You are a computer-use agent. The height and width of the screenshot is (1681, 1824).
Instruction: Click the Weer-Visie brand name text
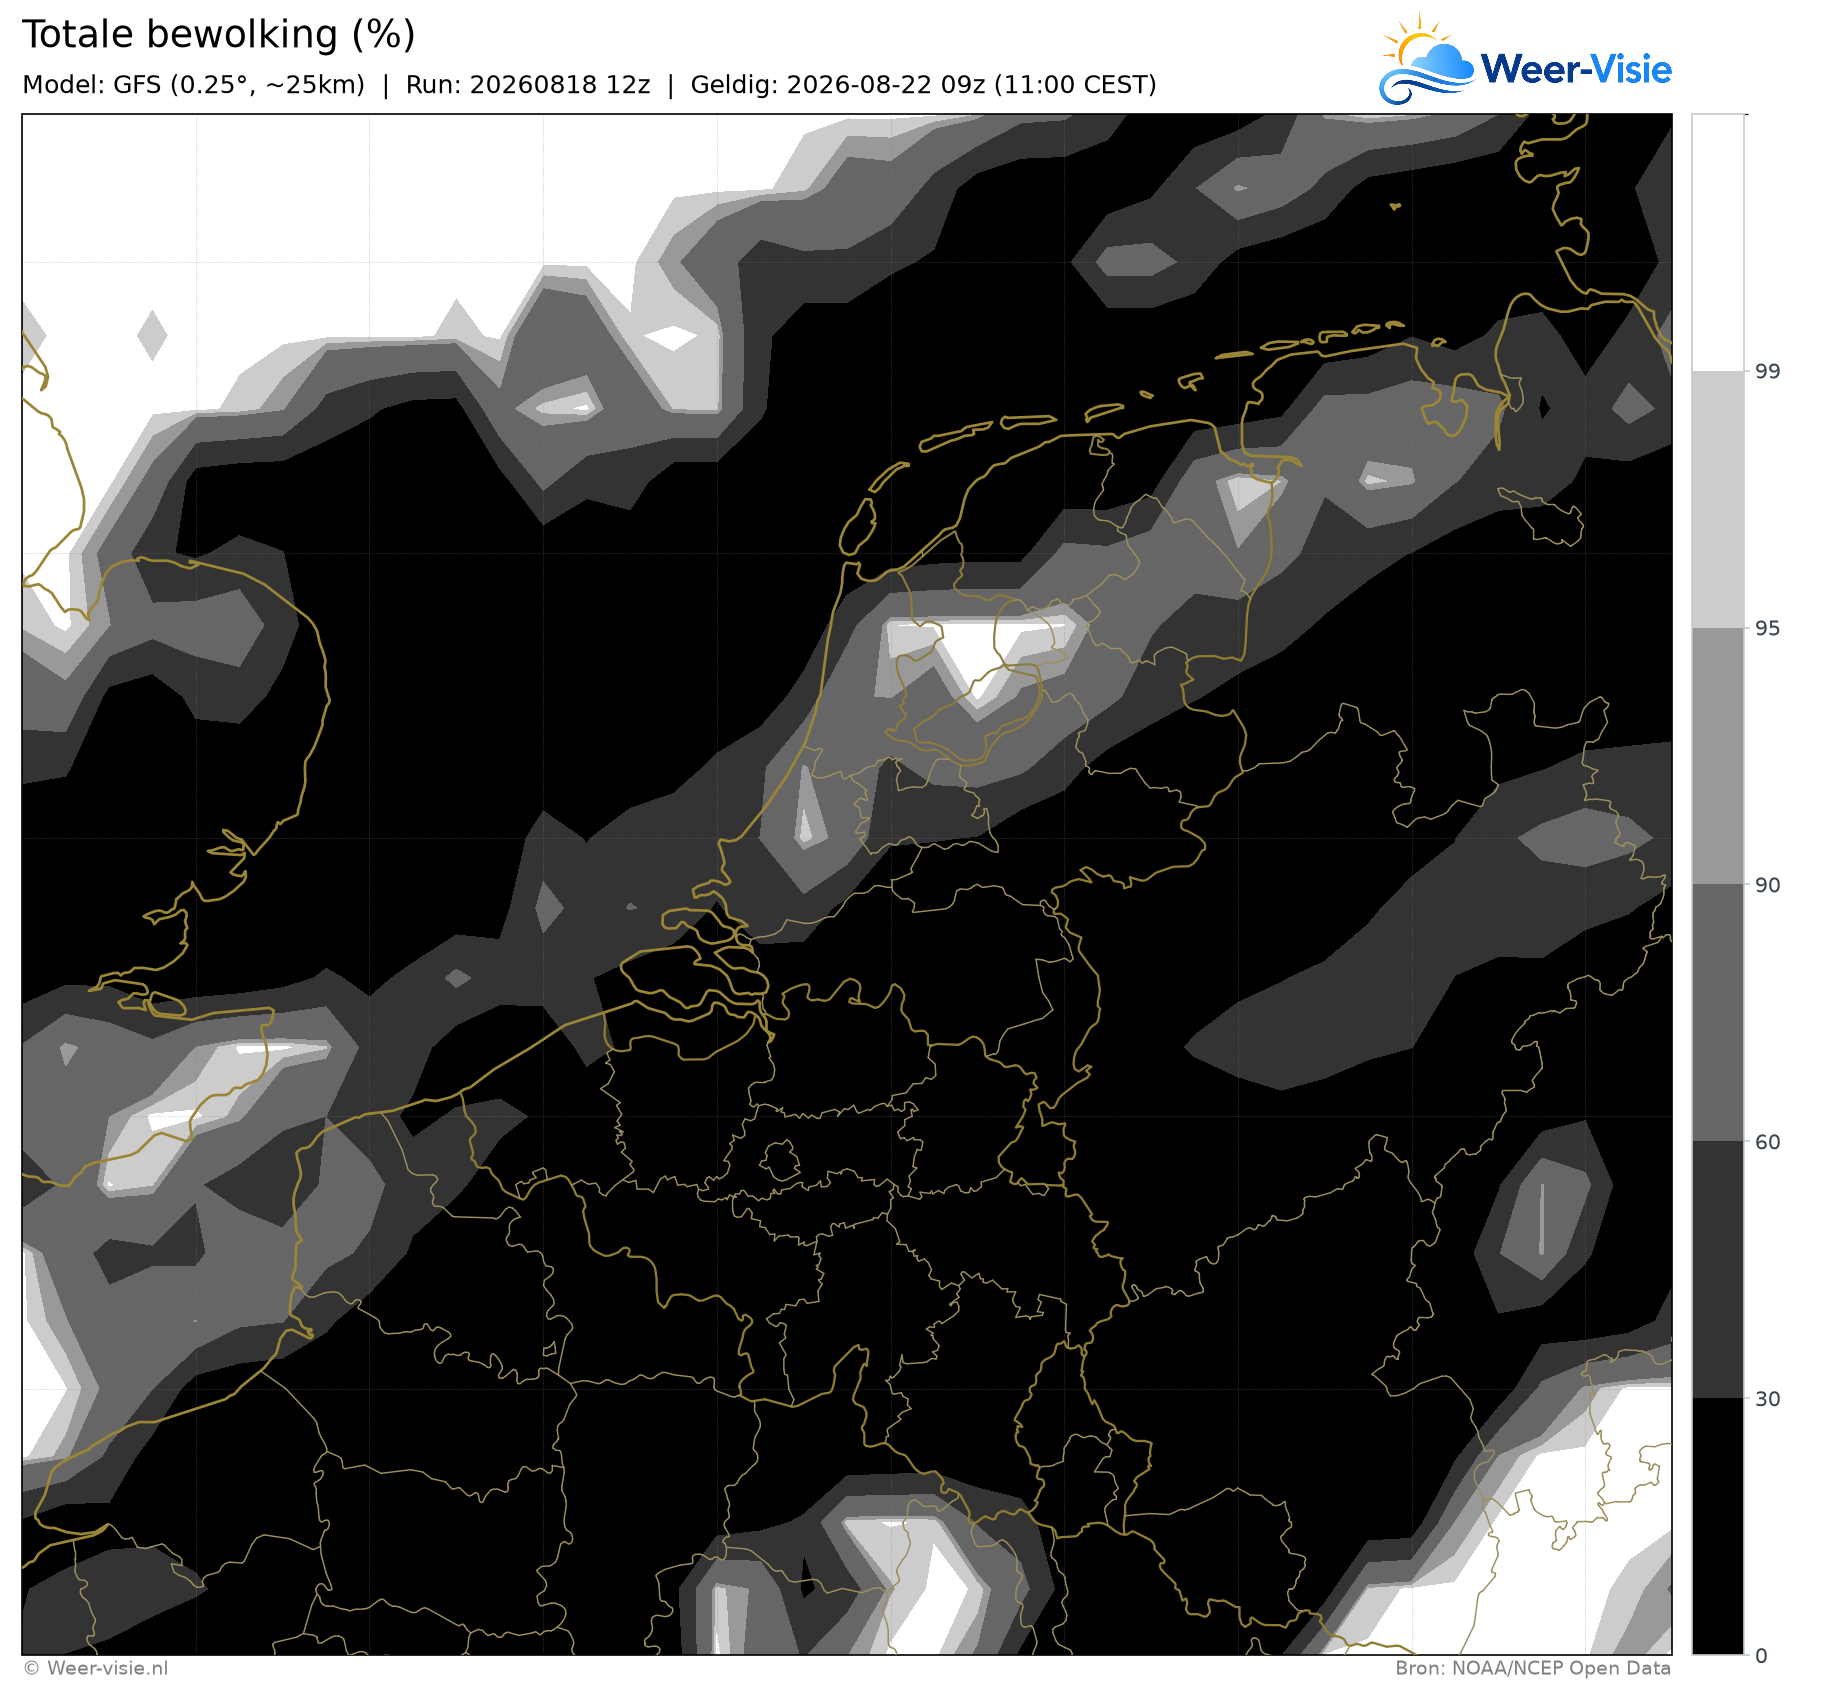(1576, 69)
